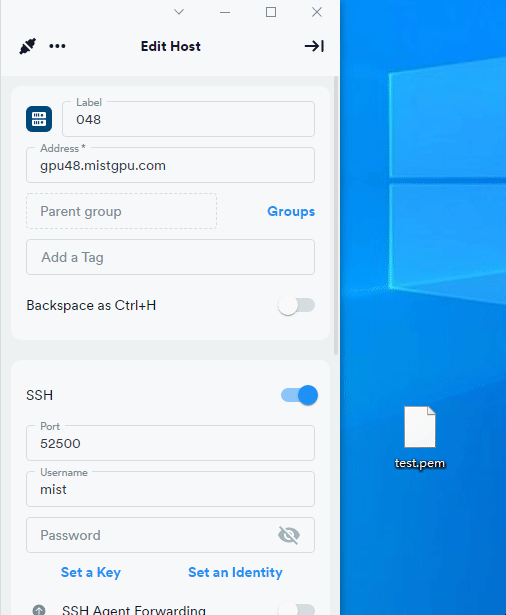Viewport: 506px width, 615px height.
Task: Click the host server icon beside Label
Action: (x=39, y=119)
